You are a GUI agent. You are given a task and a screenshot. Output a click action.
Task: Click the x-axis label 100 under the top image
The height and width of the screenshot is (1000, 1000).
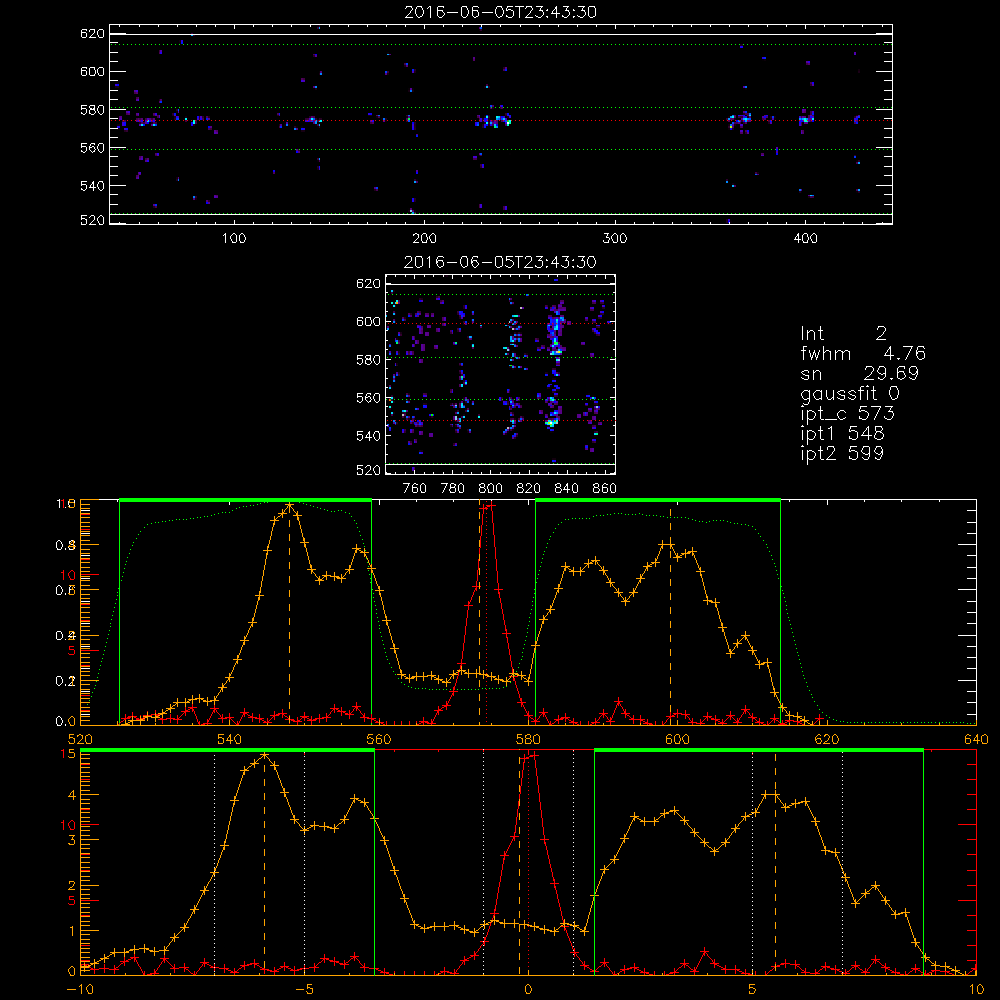point(234,239)
